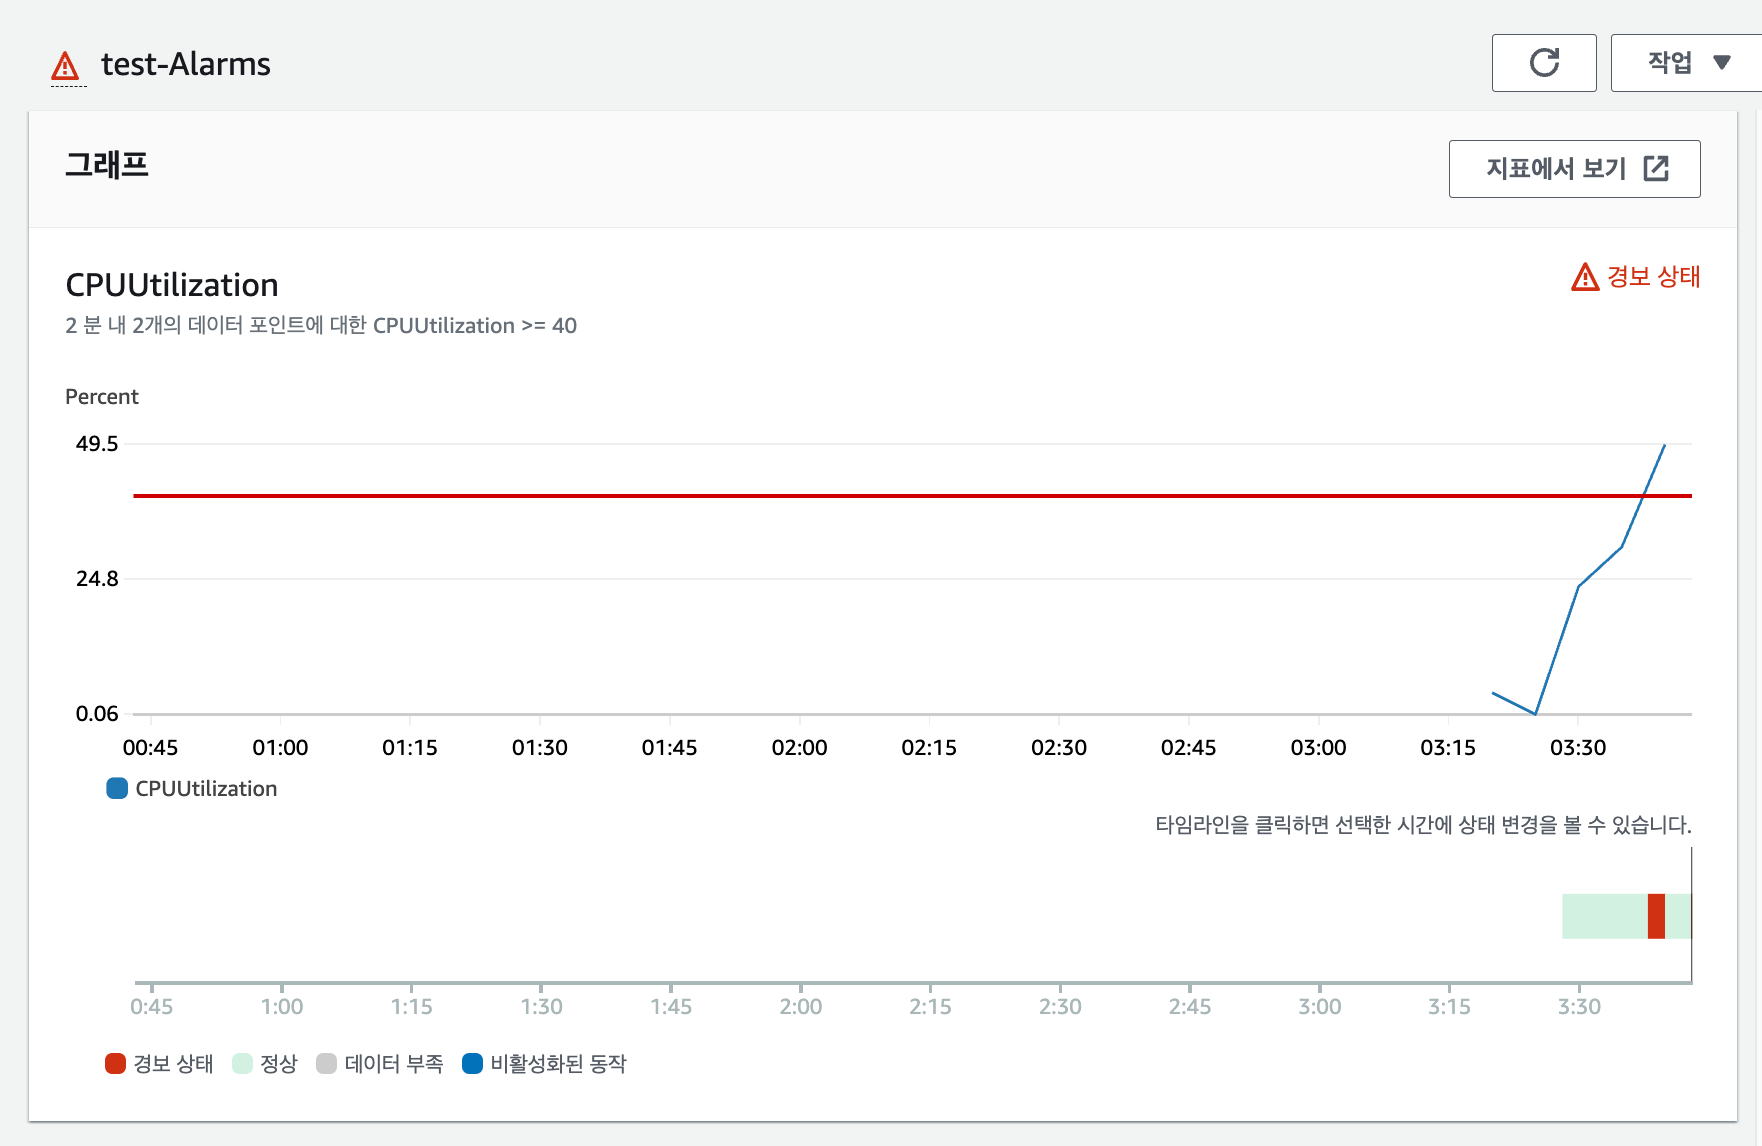Expand the 작업 menu via its arrow triangle
The image size is (1762, 1146).
1722,62
